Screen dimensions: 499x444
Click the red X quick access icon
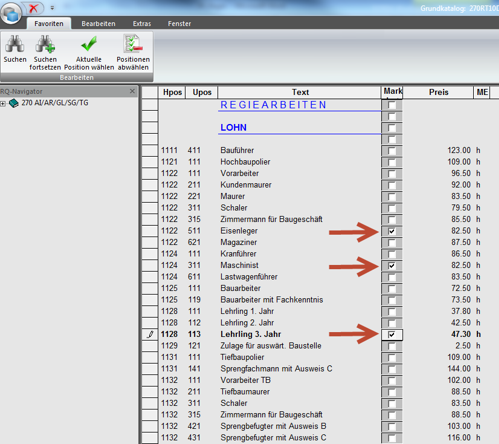tap(33, 8)
